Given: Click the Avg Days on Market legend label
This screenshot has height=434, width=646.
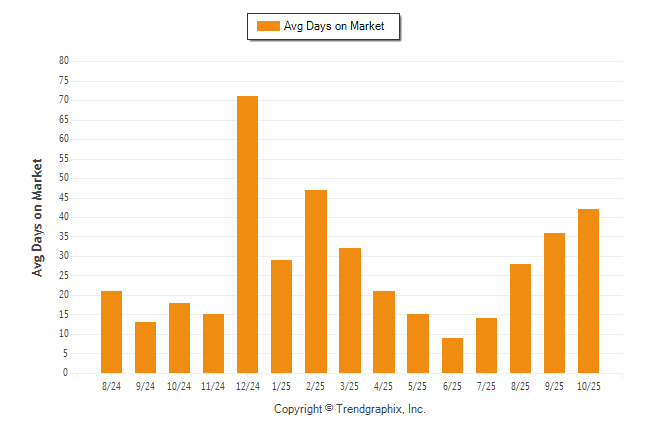Looking at the screenshot, I should tap(333, 27).
